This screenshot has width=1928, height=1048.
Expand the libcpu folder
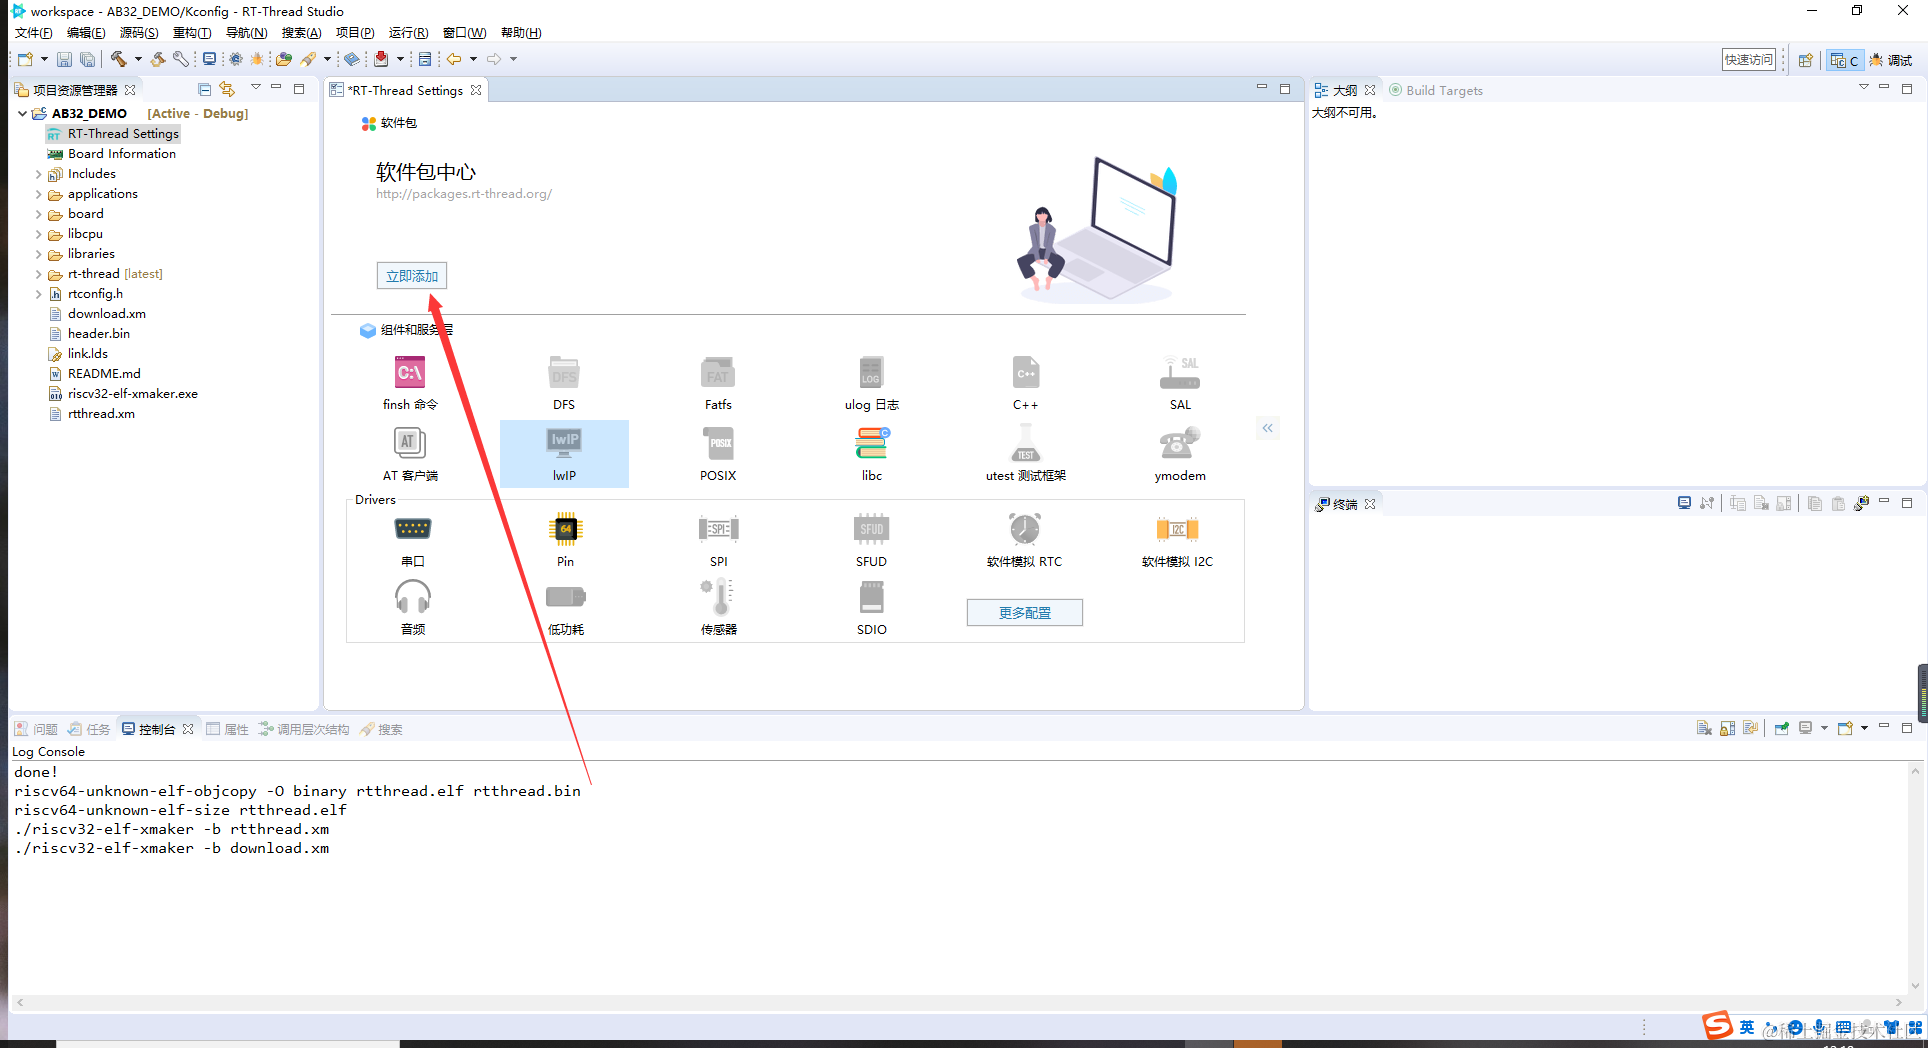click(x=39, y=234)
